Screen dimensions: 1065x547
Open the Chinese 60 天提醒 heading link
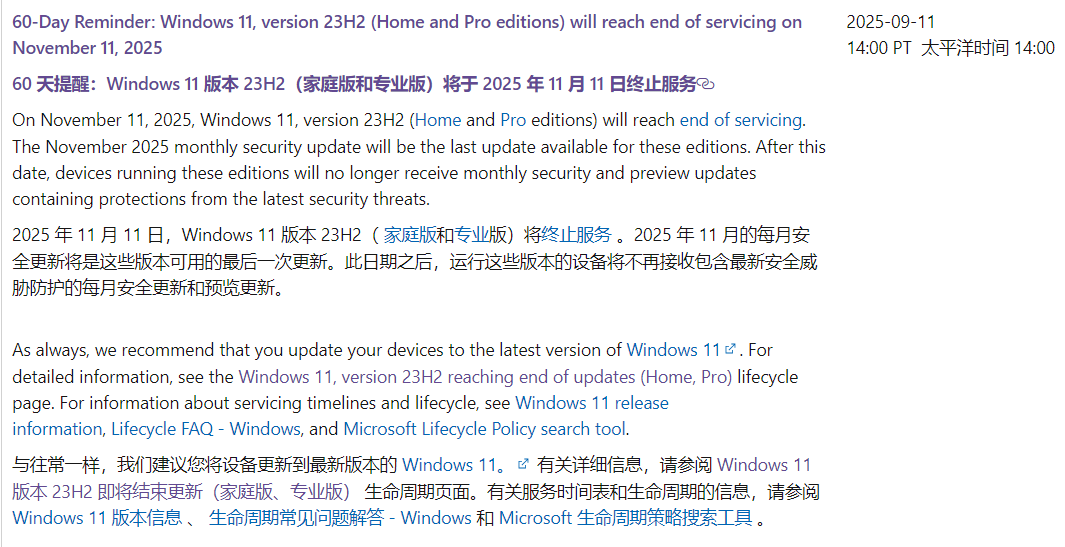pyautogui.click(x=355, y=84)
